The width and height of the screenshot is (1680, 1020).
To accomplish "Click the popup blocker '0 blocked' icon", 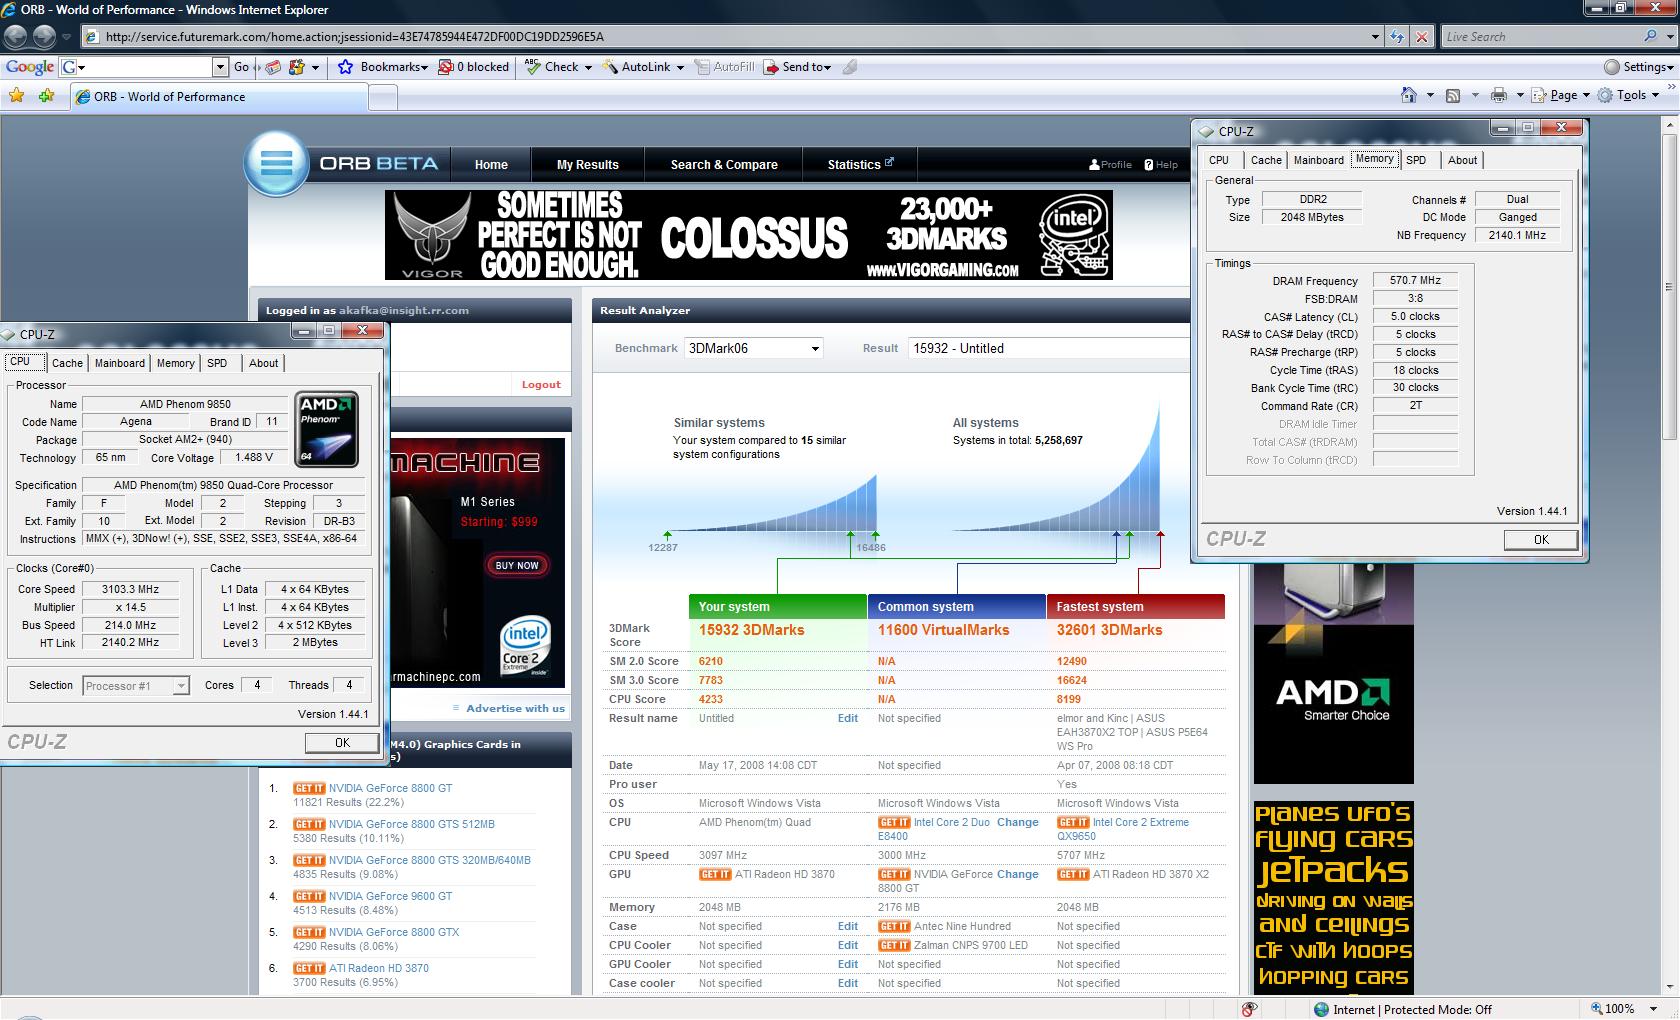I will 446,67.
